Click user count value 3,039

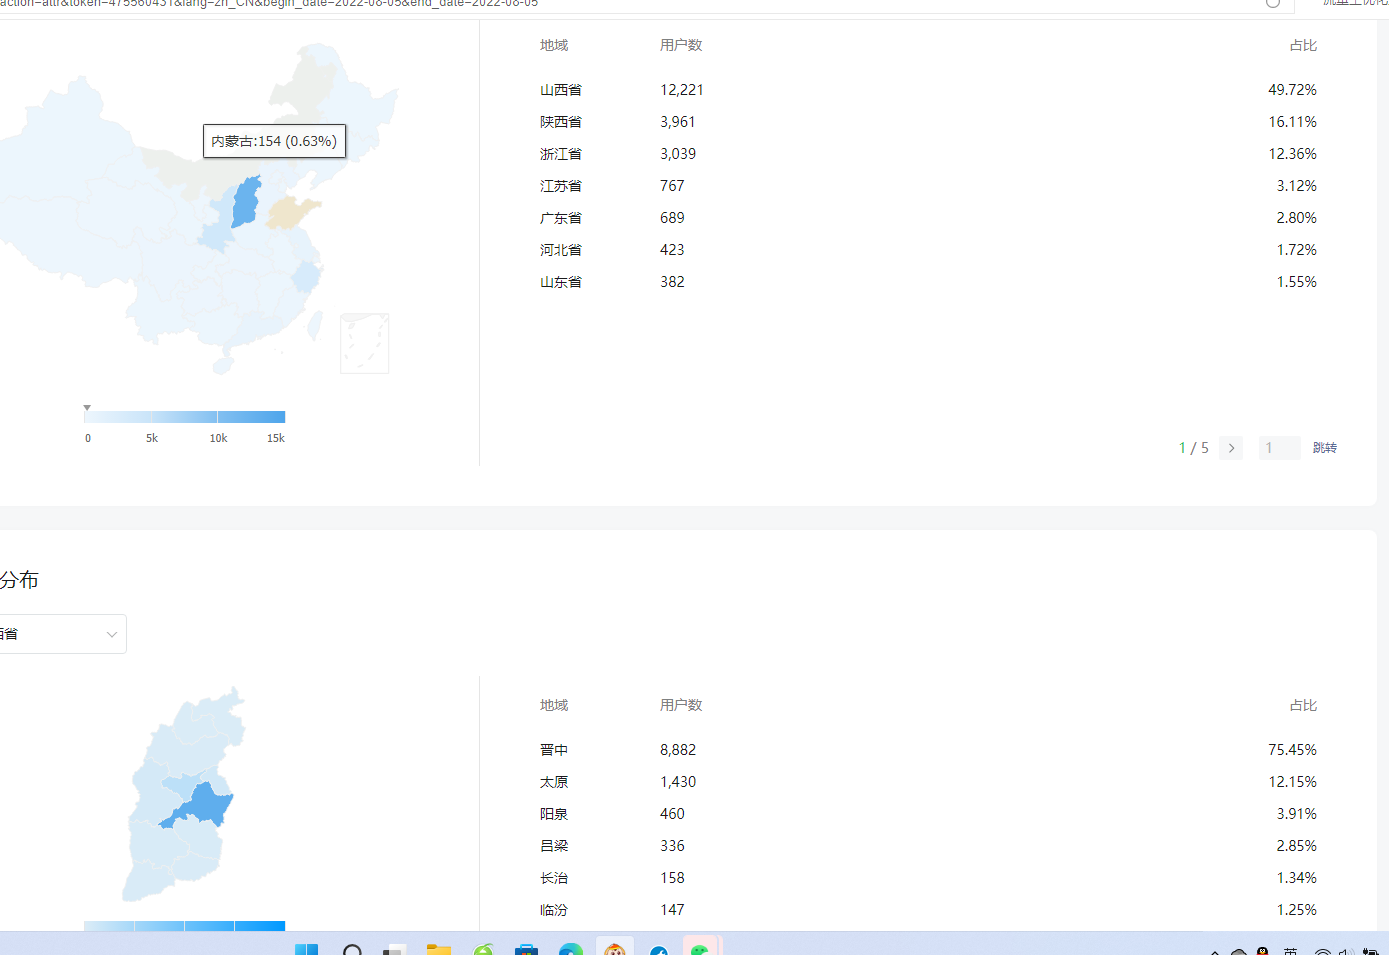pyautogui.click(x=678, y=154)
